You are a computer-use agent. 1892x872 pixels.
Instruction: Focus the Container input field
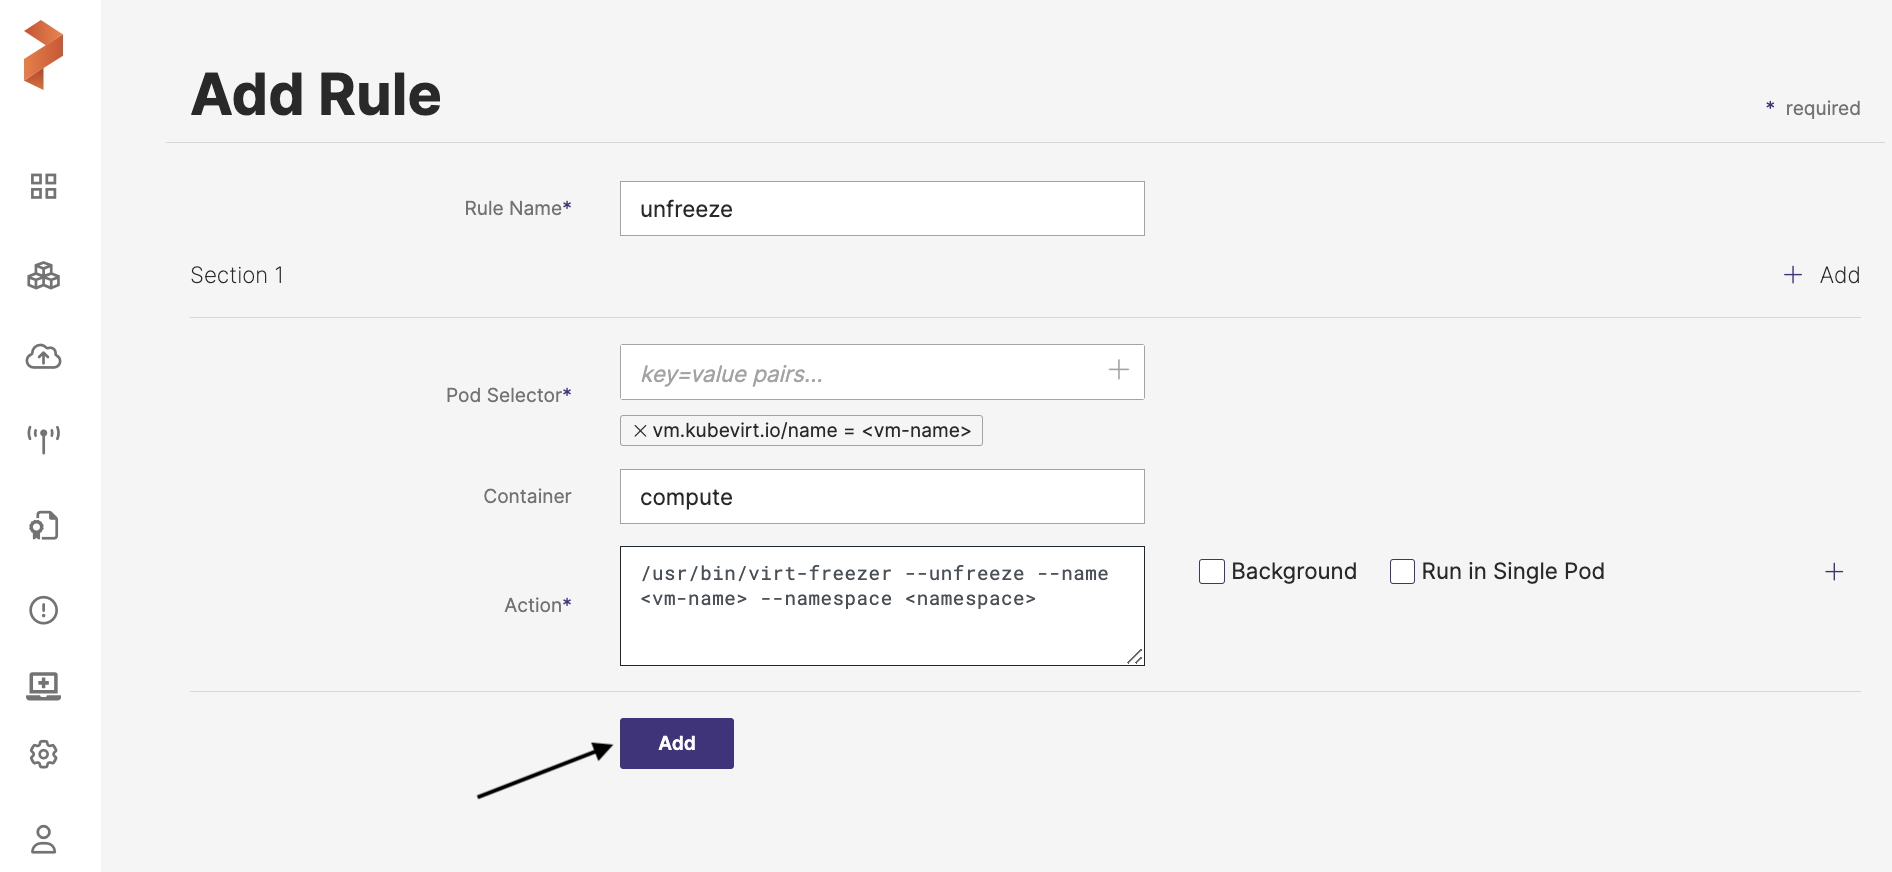click(x=881, y=497)
